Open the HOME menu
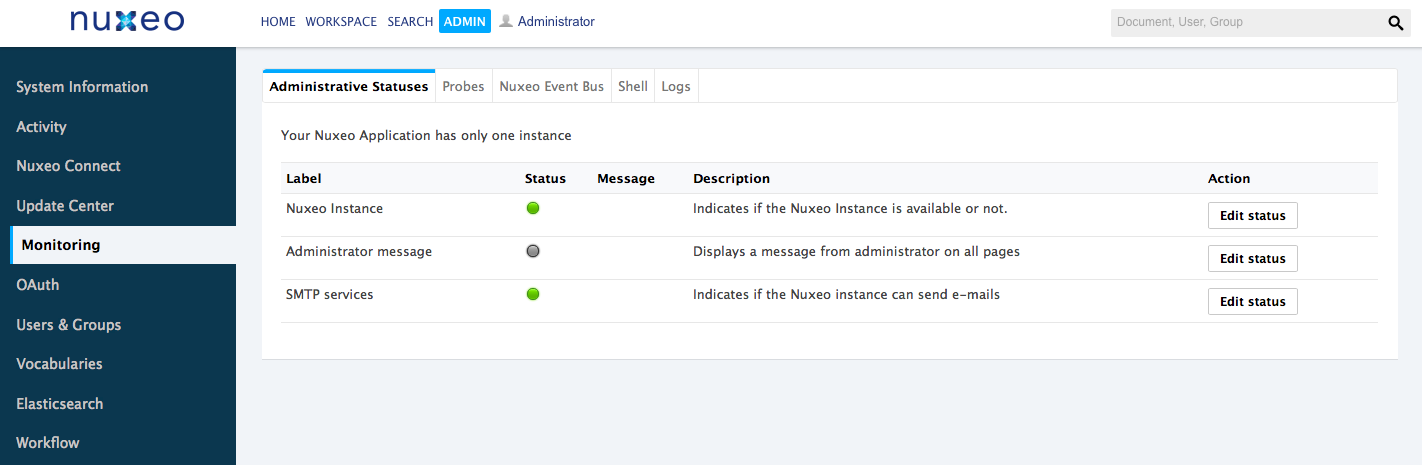 tap(278, 21)
